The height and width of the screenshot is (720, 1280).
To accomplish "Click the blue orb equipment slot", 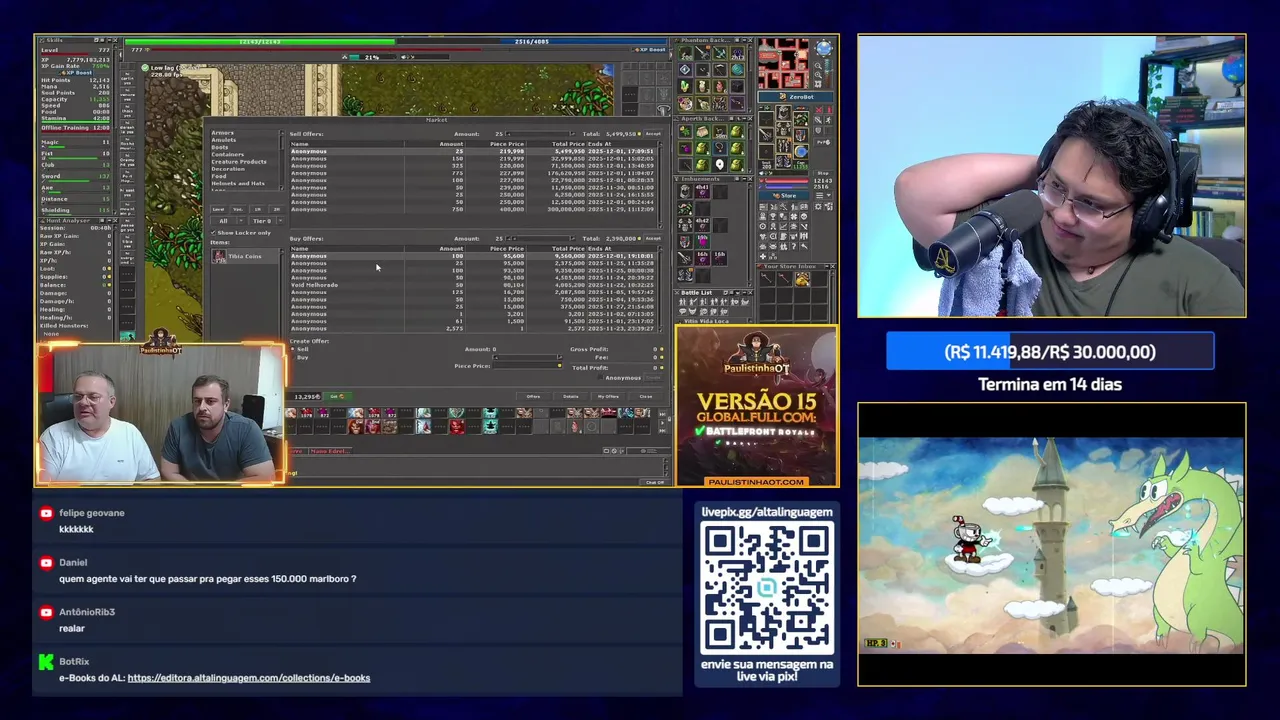I will [801, 152].
